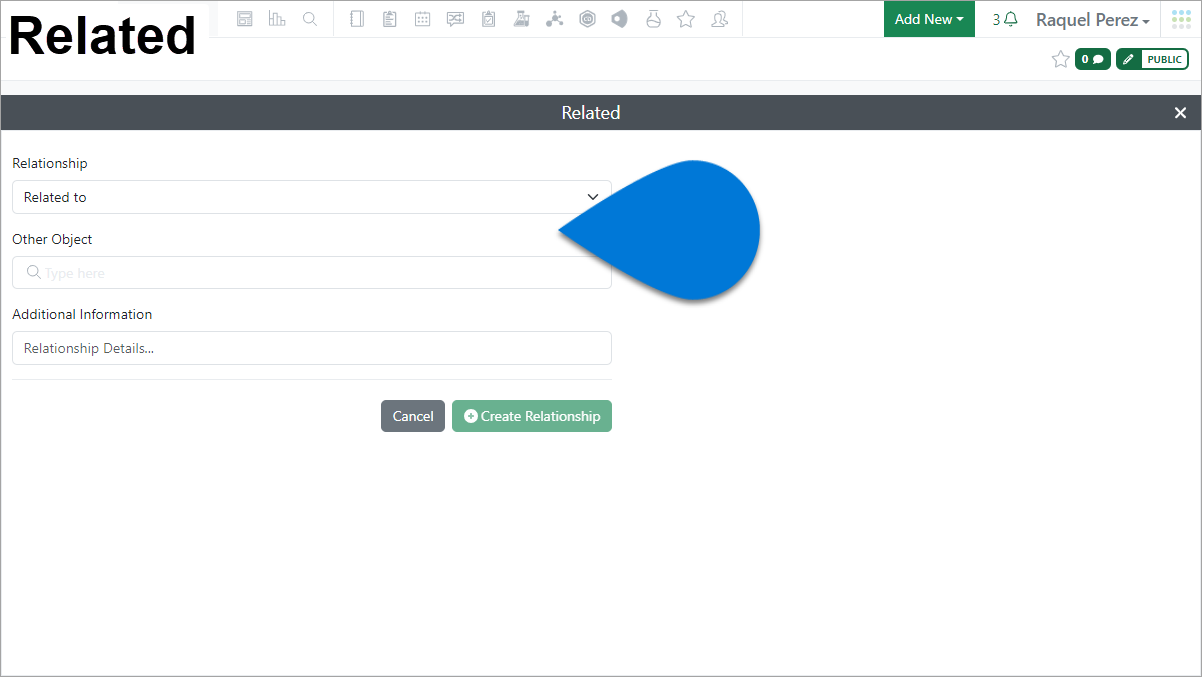Open the round-bottom flask icon
Image resolution: width=1202 pixels, height=677 pixels.
[x=653, y=19]
